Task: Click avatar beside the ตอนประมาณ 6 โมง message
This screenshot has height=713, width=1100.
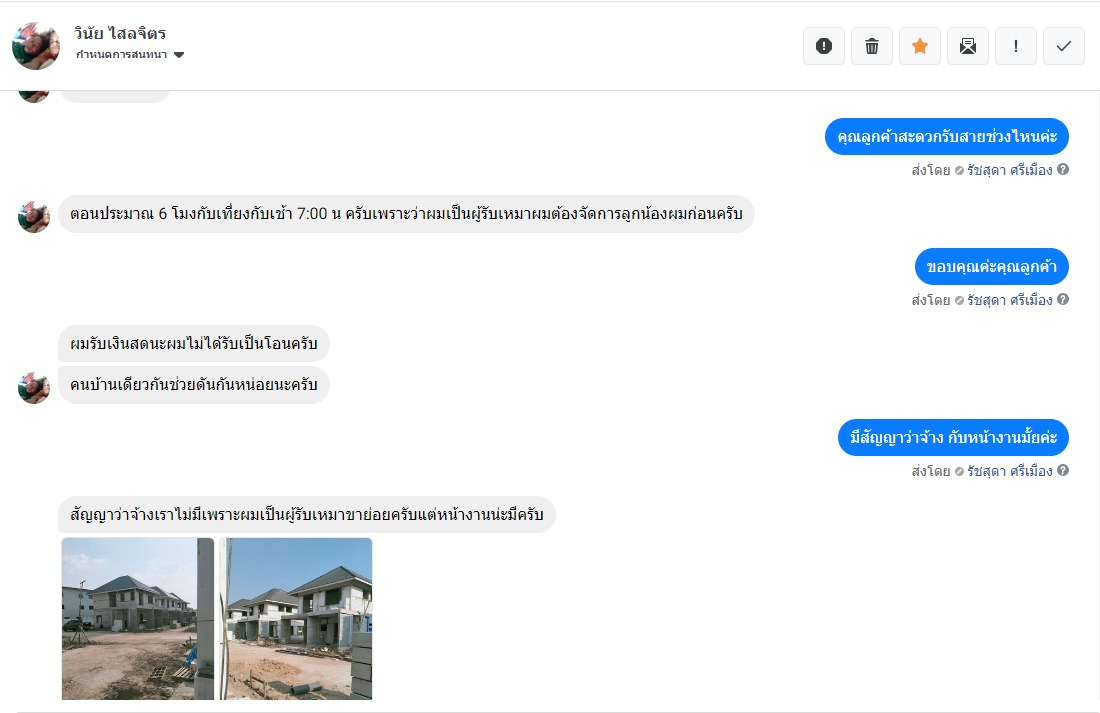Action: click(x=34, y=217)
